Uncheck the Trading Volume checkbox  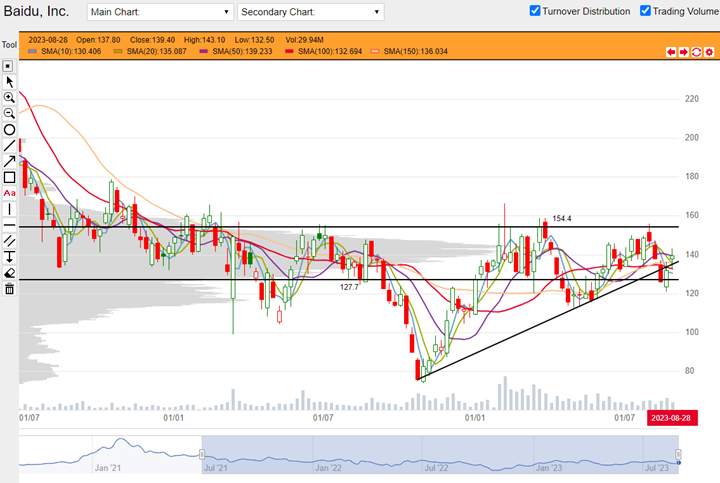tap(645, 11)
